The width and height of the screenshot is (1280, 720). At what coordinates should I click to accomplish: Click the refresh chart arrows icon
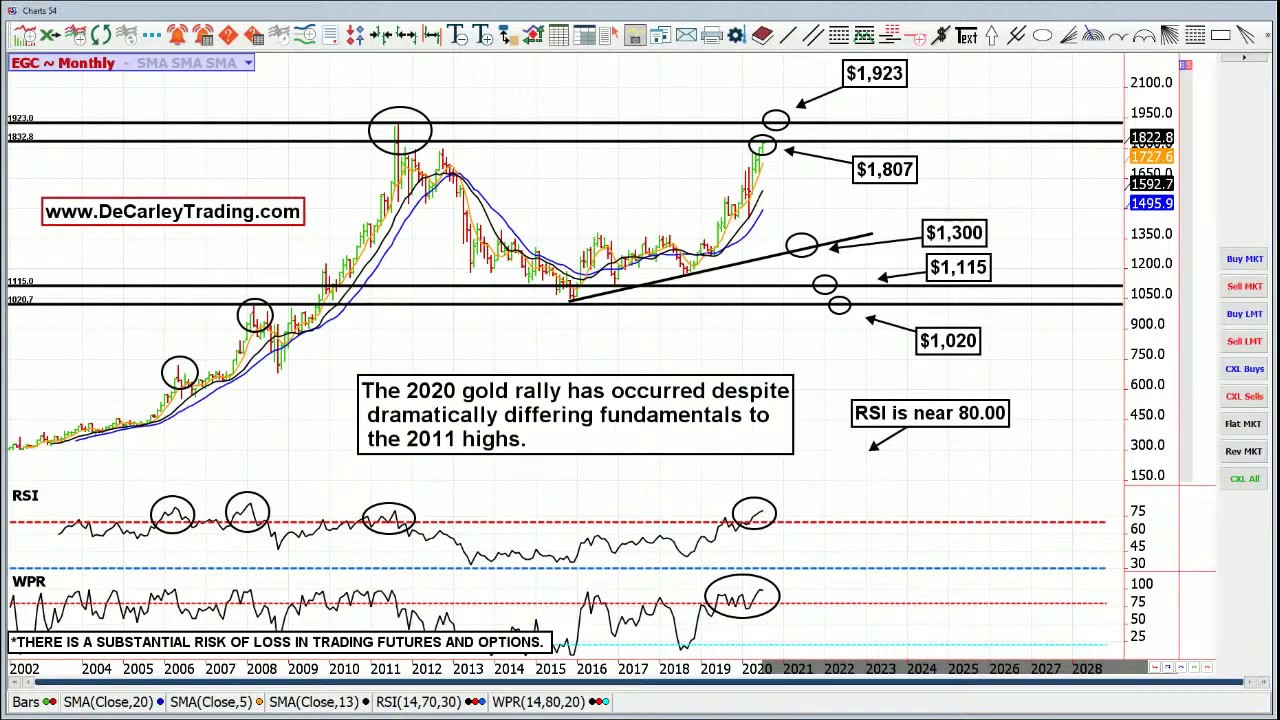(x=101, y=36)
